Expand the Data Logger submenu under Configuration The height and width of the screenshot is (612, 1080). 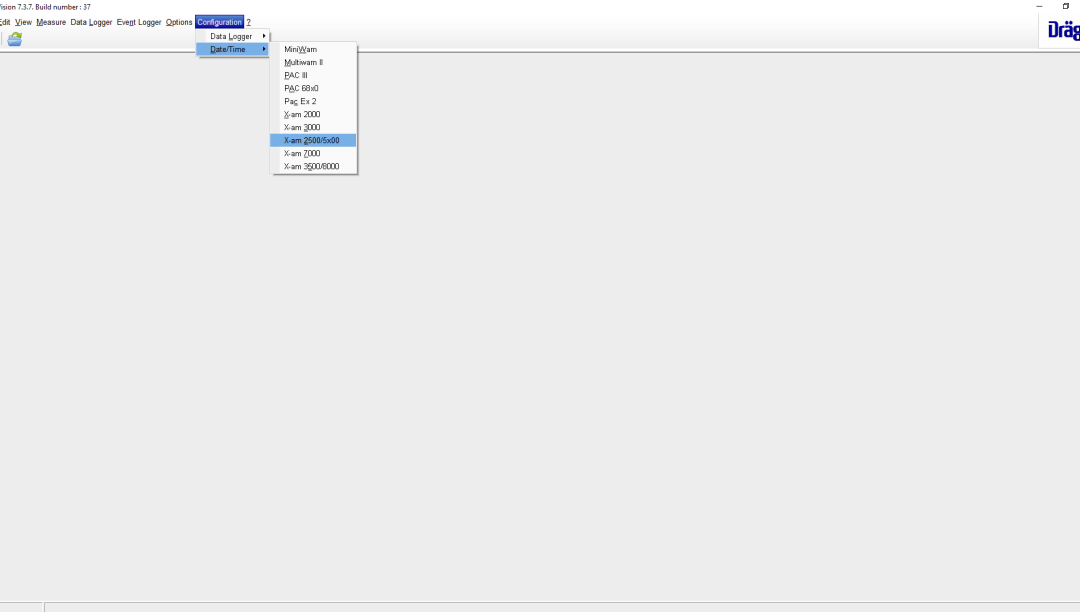click(x=232, y=36)
